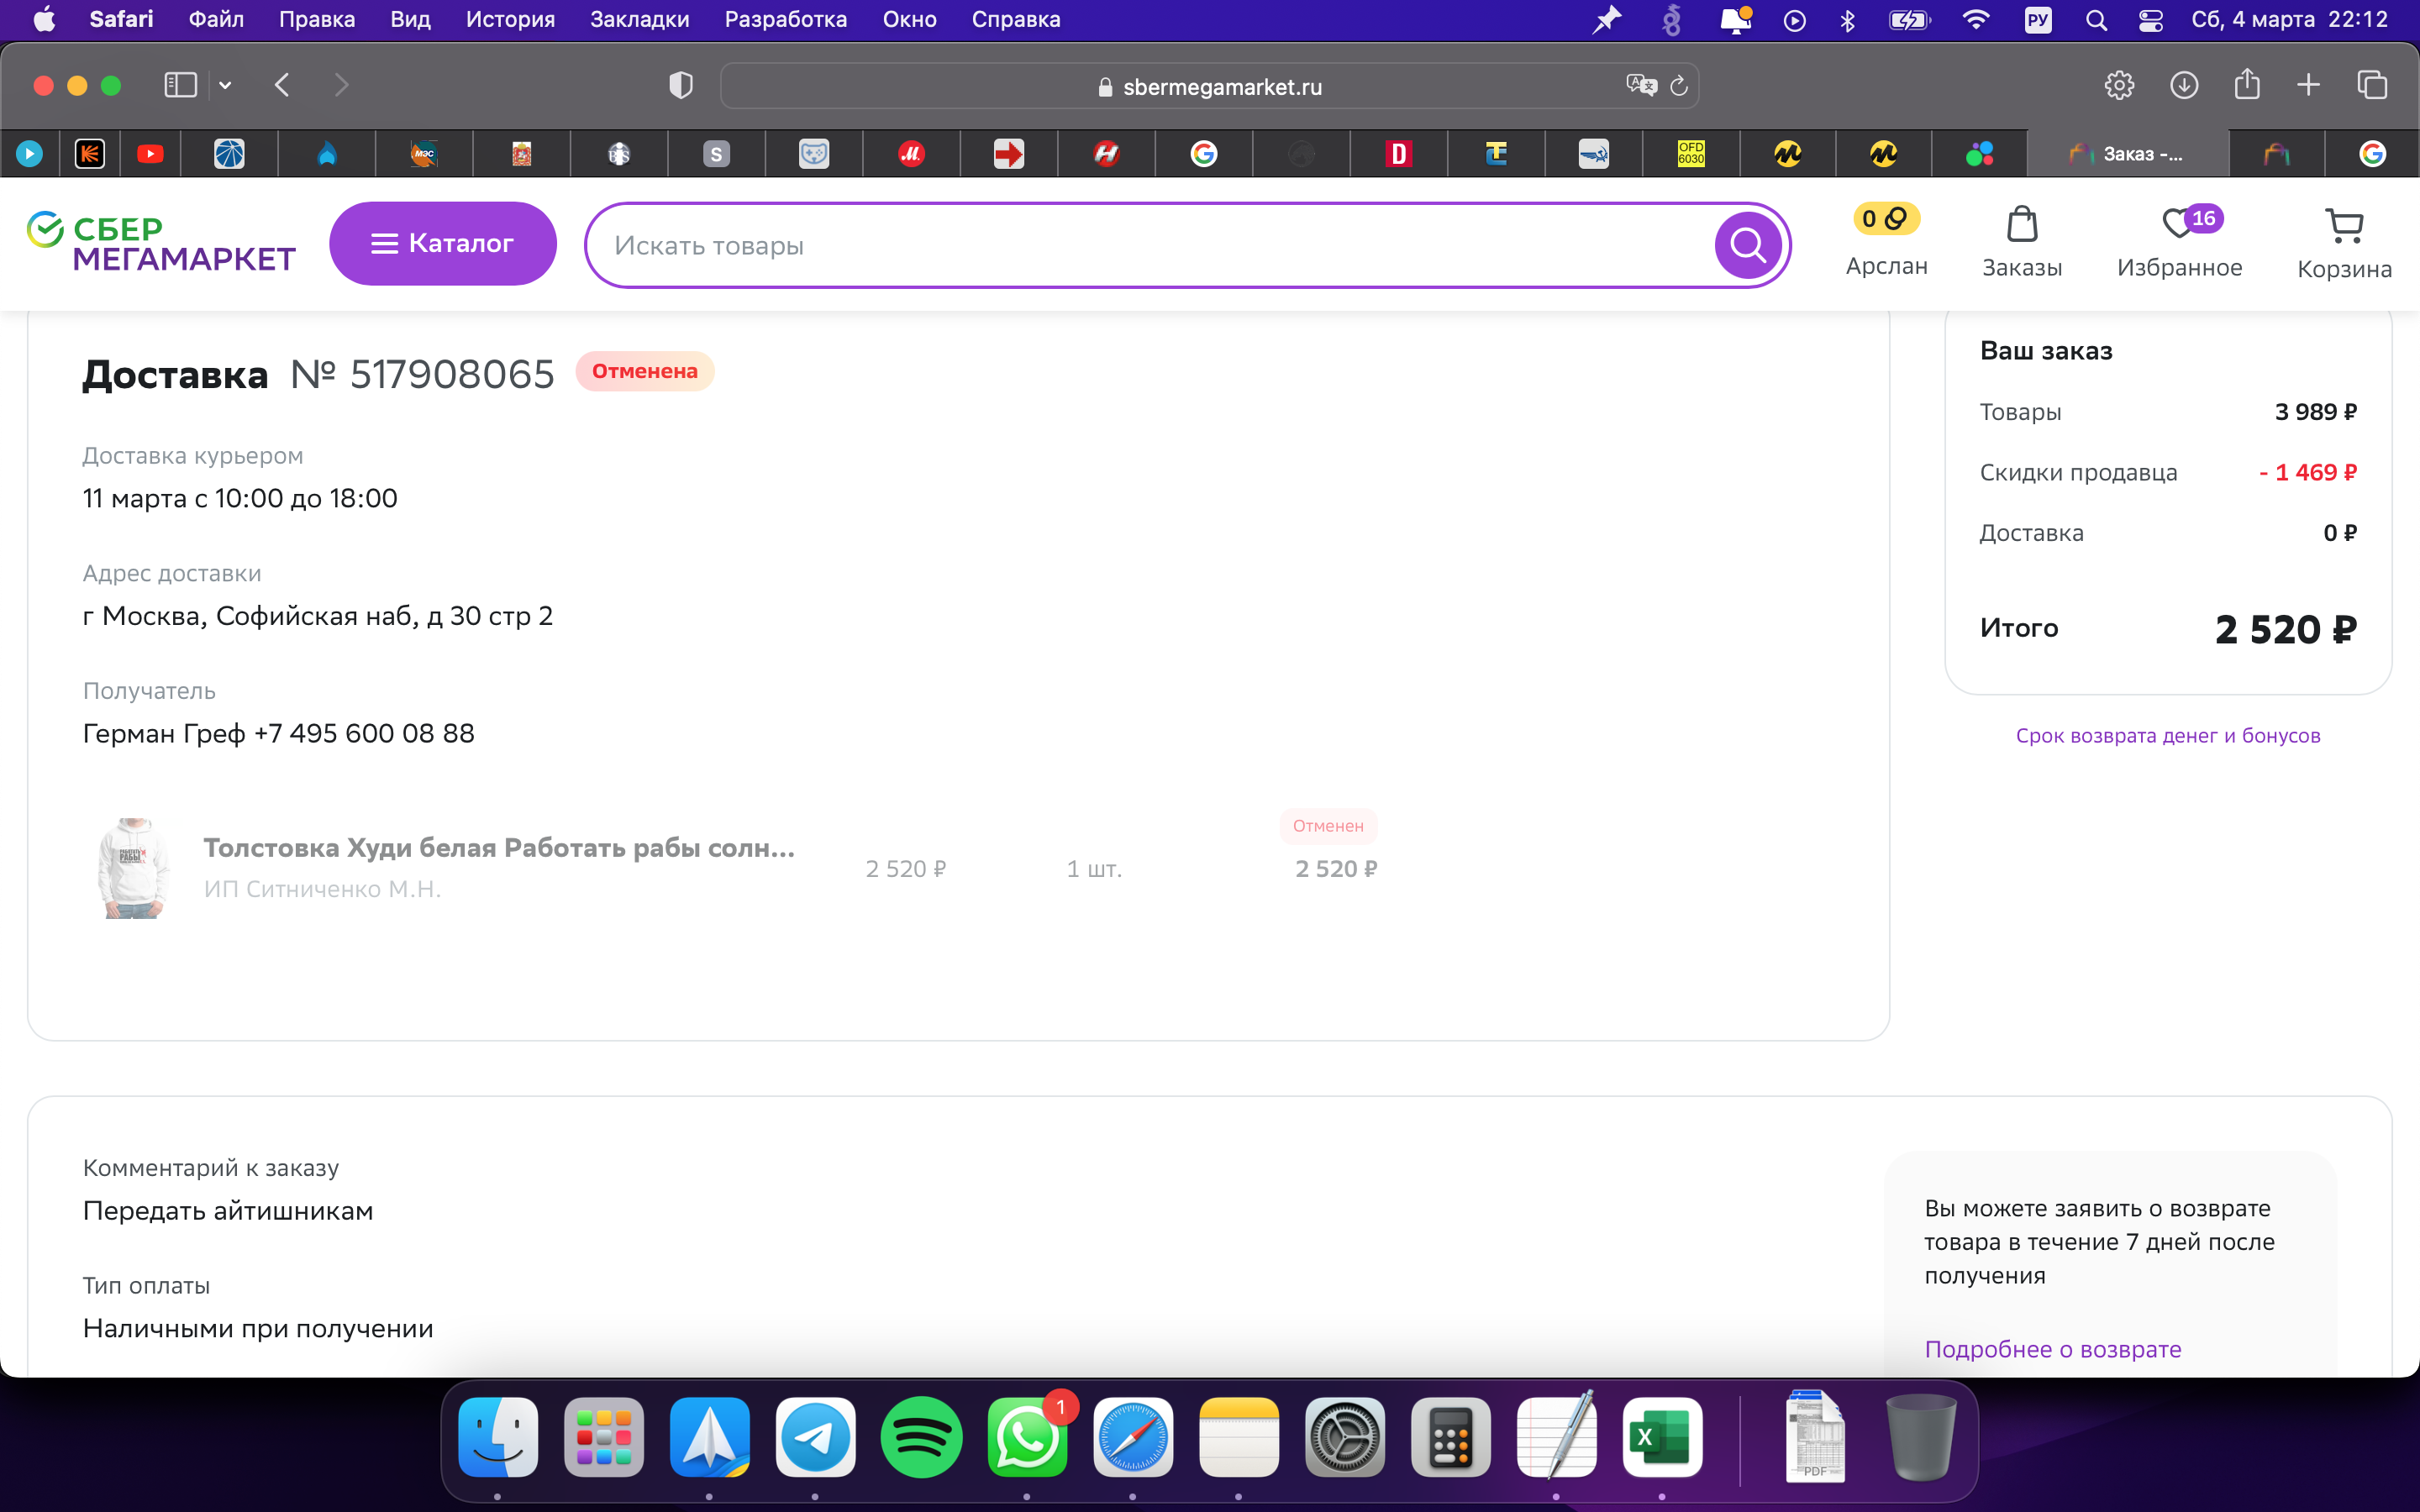Click the Share icon in Safari toolbar

pyautogui.click(x=2247, y=84)
